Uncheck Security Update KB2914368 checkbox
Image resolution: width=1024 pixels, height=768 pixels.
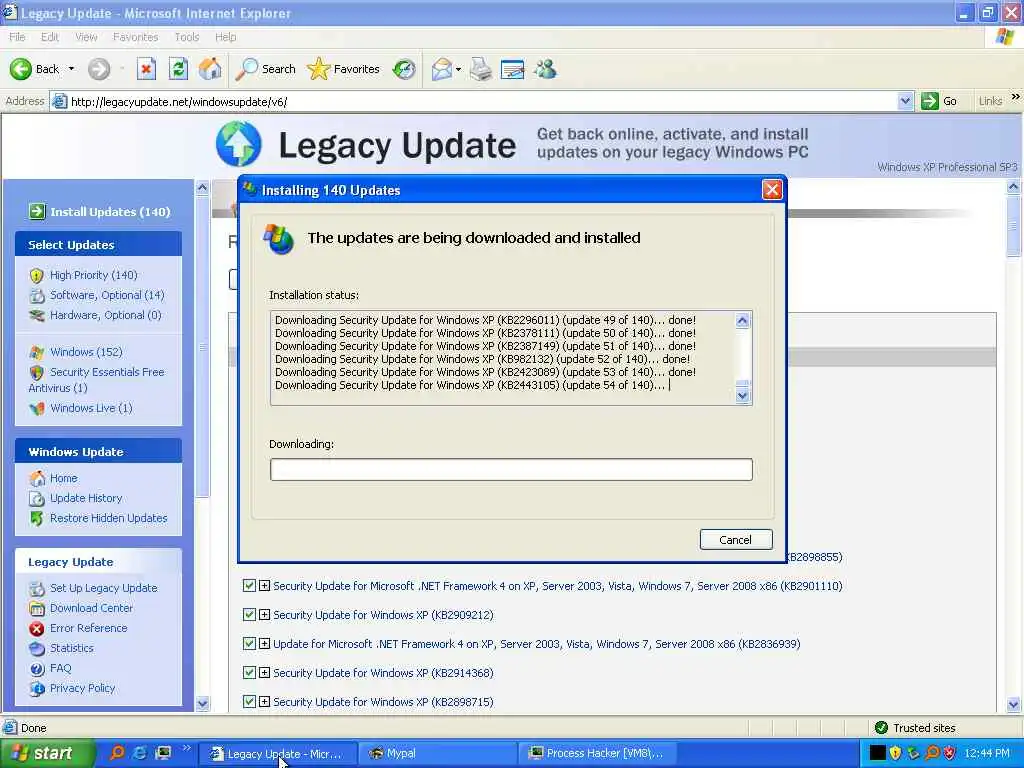pos(249,672)
